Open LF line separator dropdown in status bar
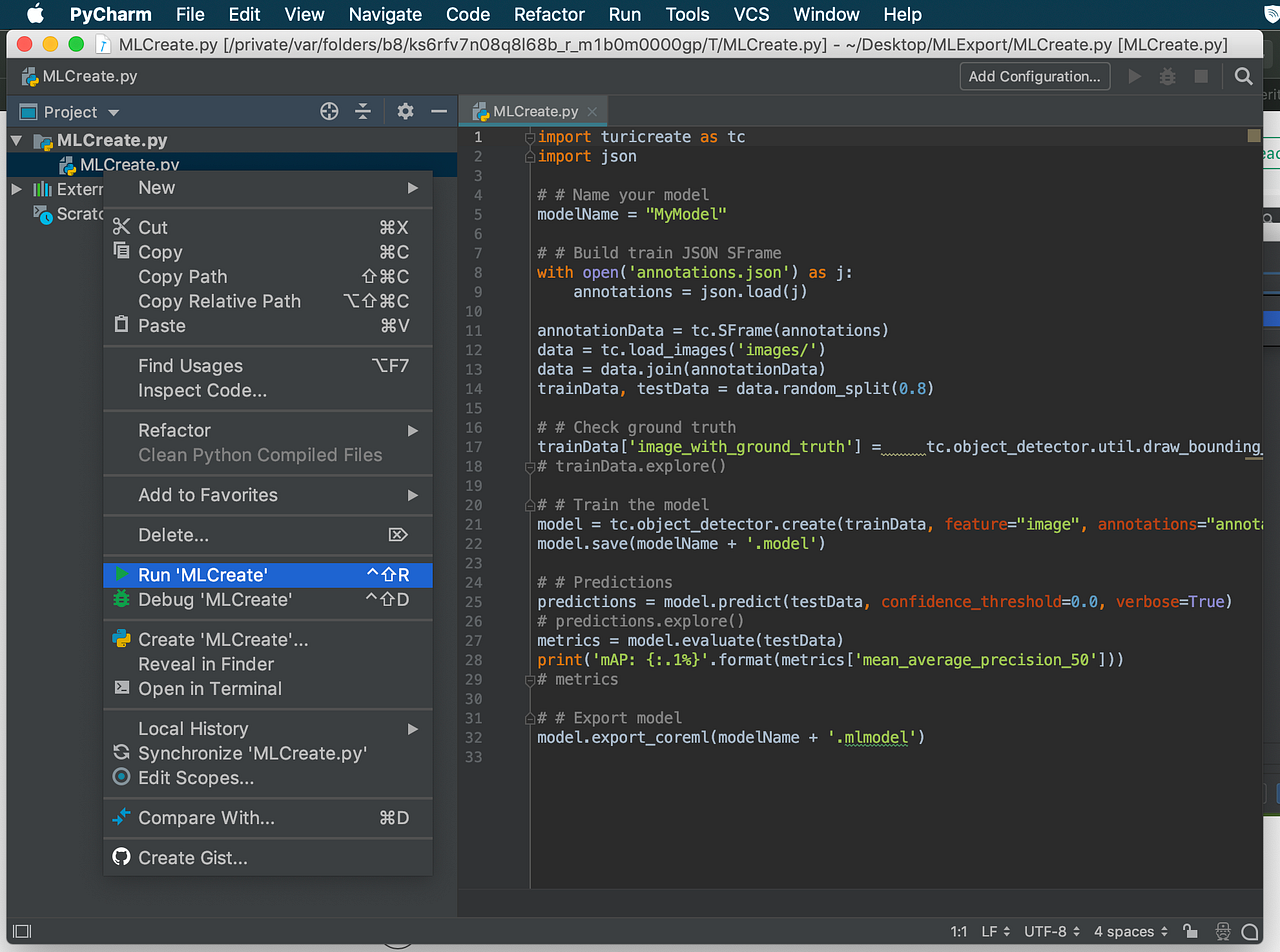Viewport: 1280px width, 952px height. point(996,931)
